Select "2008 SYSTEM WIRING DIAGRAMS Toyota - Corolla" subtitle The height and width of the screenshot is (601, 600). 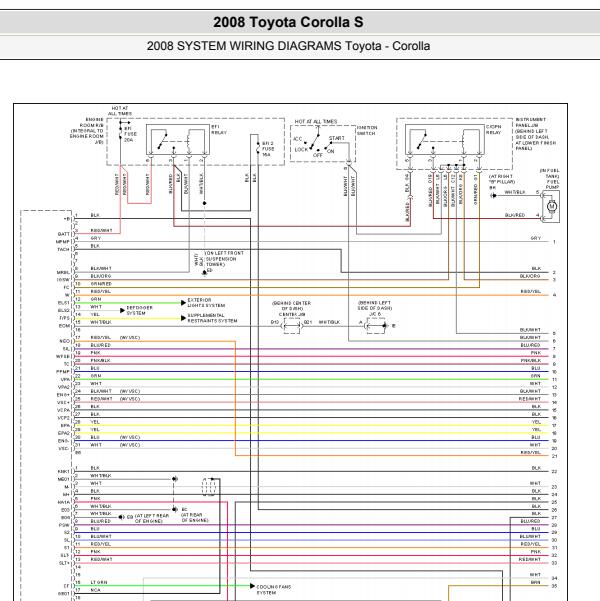pyautogui.click(x=288, y=46)
